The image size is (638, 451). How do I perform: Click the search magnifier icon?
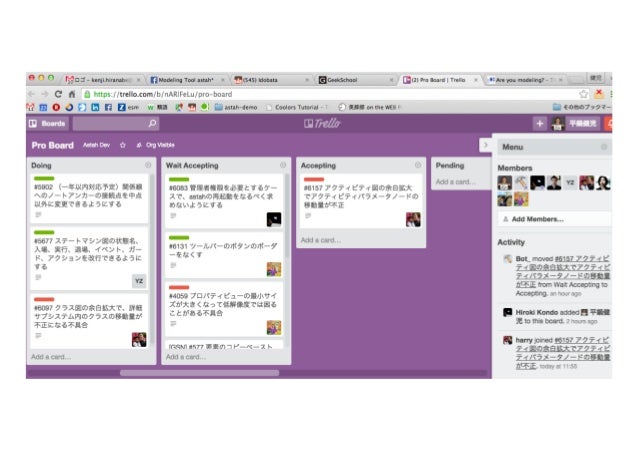point(152,123)
